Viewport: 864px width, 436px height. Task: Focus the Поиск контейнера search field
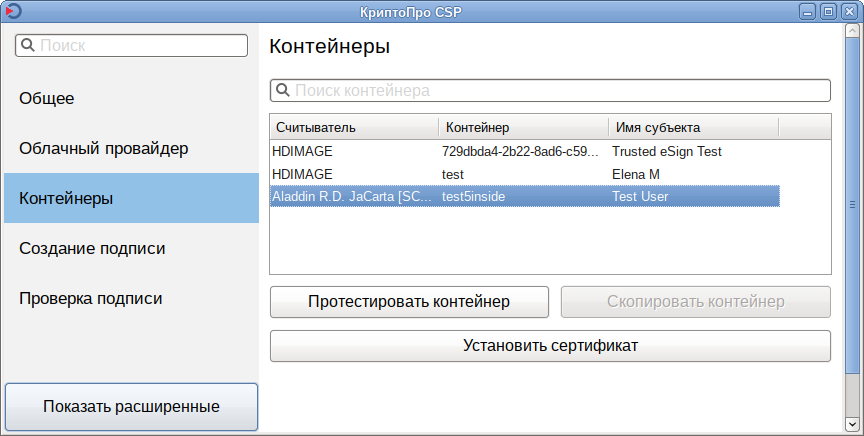click(550, 90)
